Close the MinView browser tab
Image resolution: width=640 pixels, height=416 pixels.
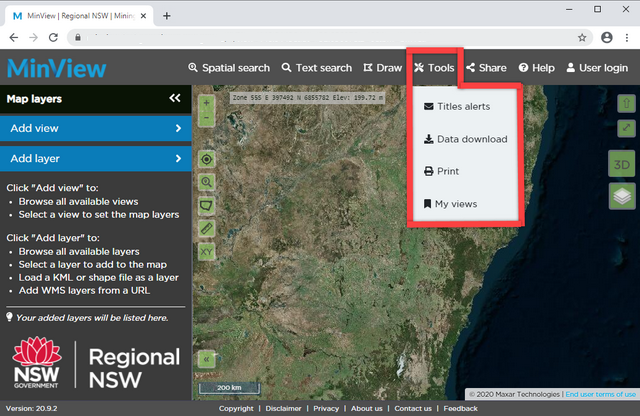143,16
